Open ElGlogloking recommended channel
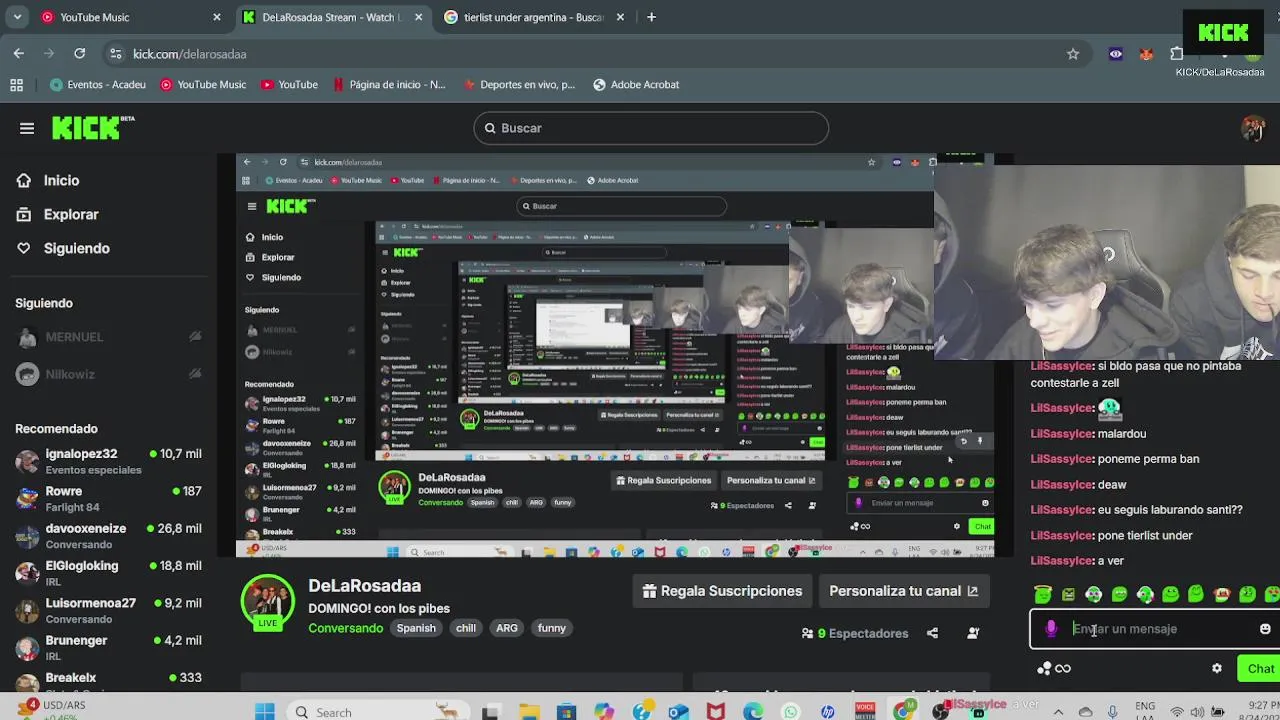Screen dimensions: 1280x720 tap(108, 573)
